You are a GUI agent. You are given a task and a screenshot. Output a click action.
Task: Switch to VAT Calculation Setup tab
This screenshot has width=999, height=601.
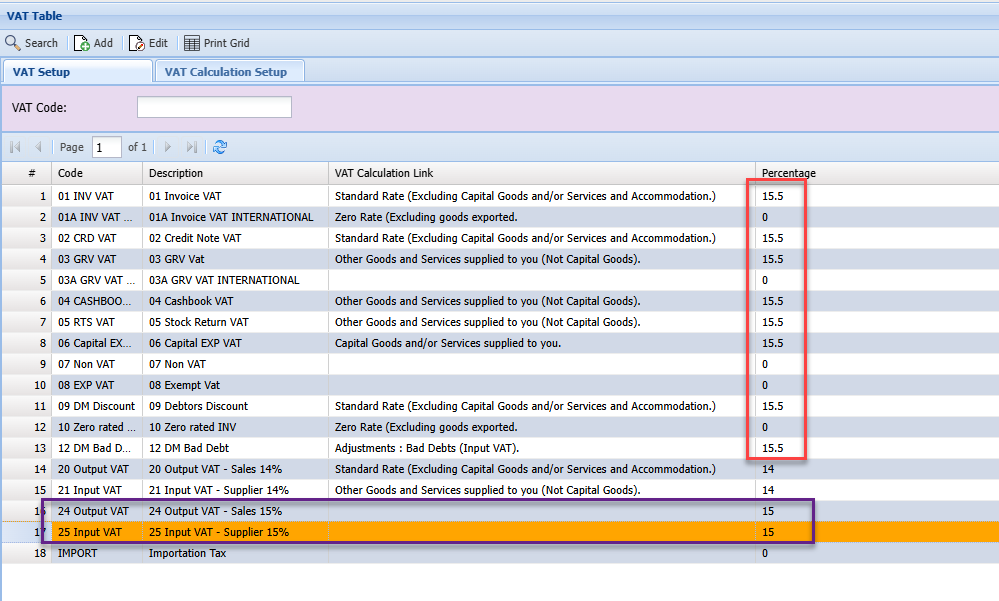pyautogui.click(x=226, y=72)
